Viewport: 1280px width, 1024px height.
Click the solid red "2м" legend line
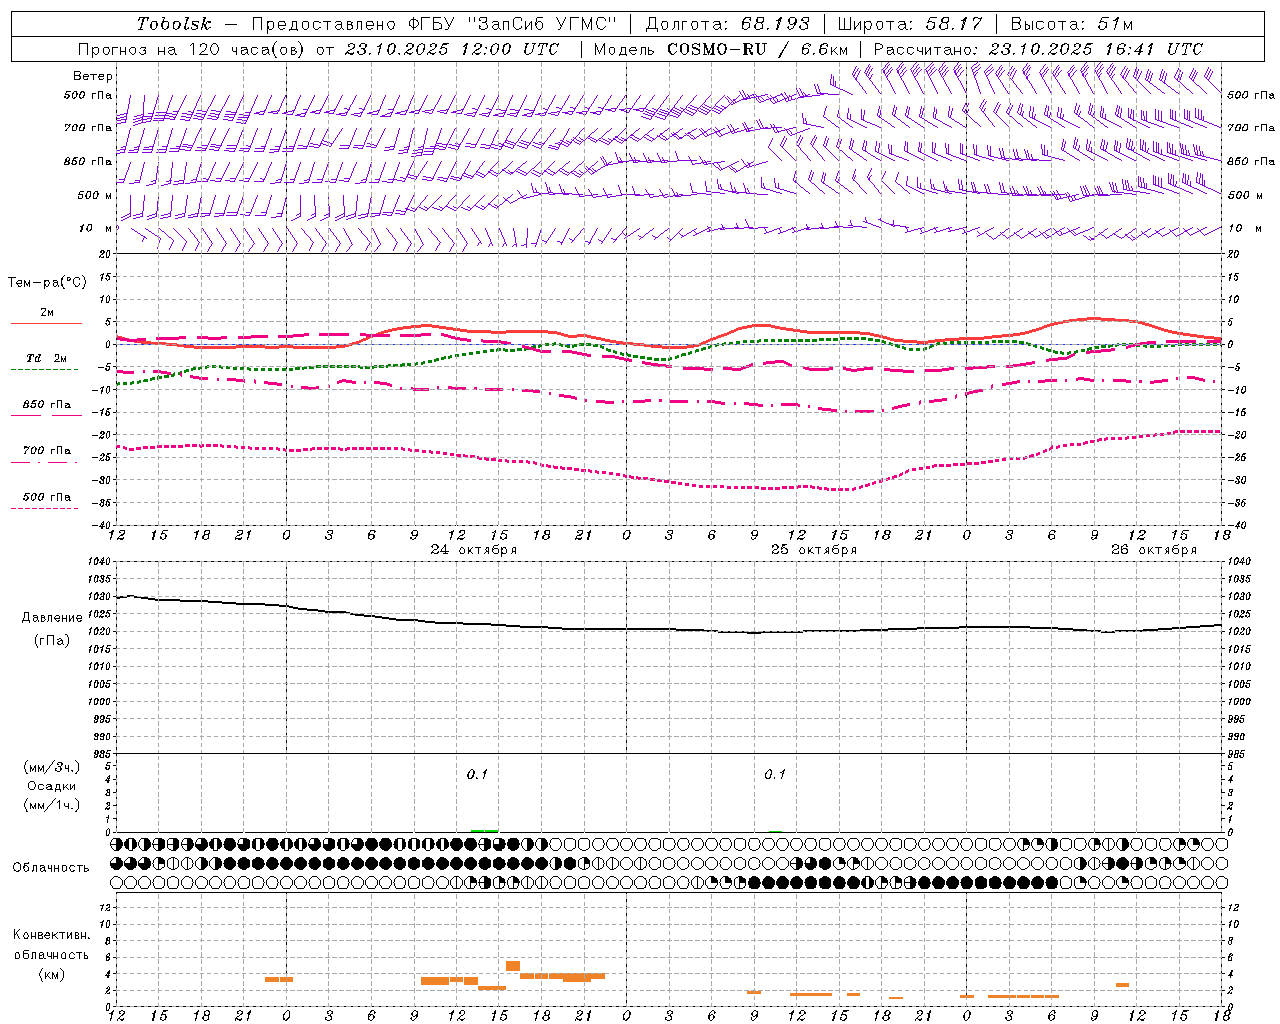(x=46, y=323)
